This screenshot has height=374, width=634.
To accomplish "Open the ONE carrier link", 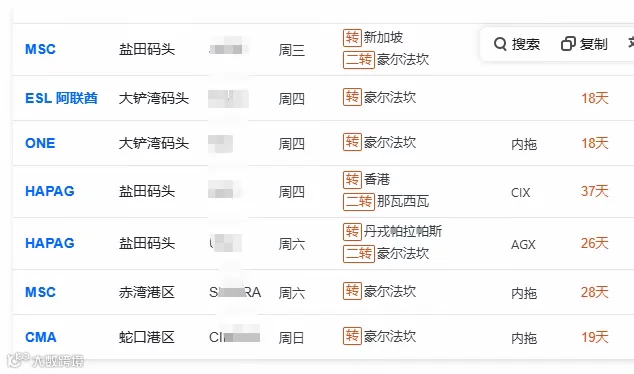I will click(x=40, y=143).
